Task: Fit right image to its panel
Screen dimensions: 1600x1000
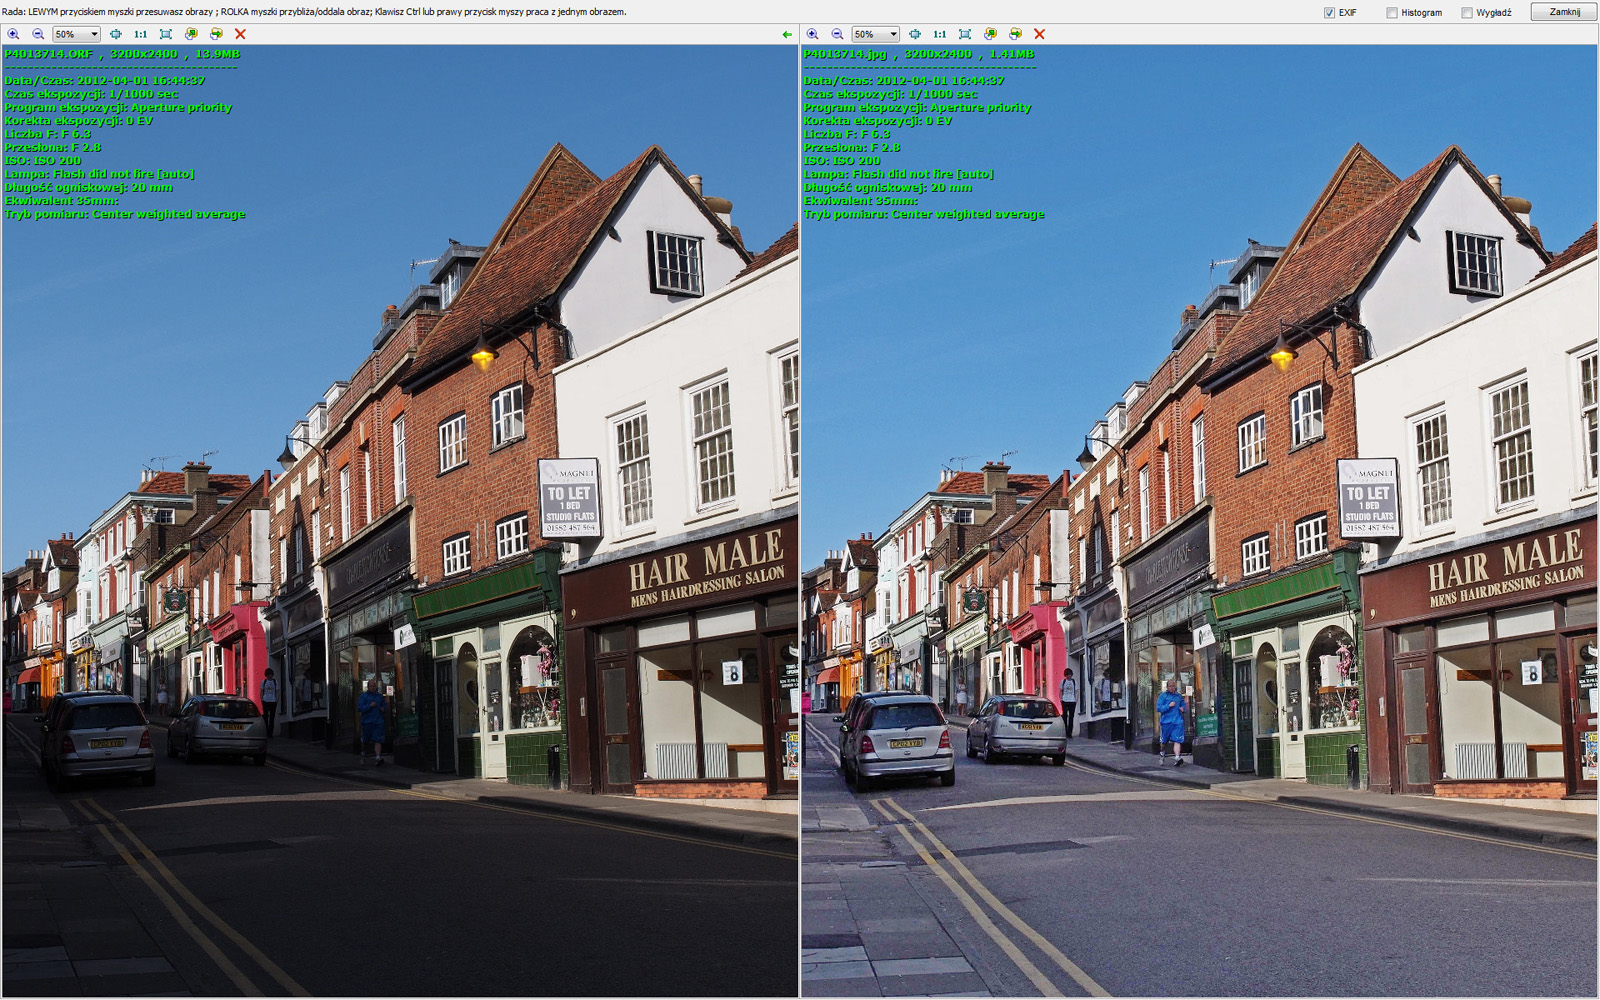Action: point(965,34)
